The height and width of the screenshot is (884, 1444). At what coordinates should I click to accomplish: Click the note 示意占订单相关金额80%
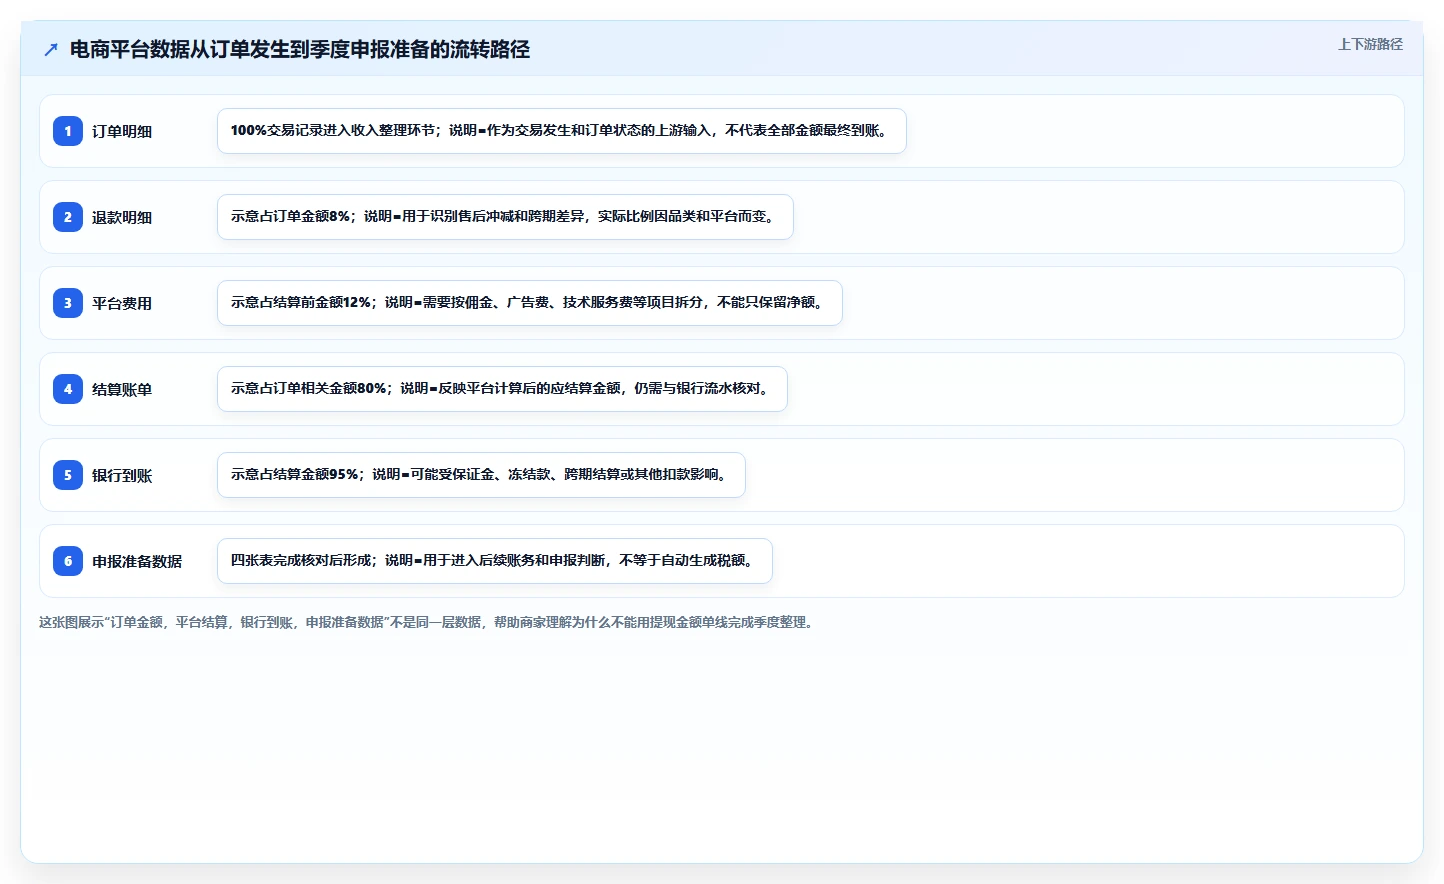coord(502,389)
